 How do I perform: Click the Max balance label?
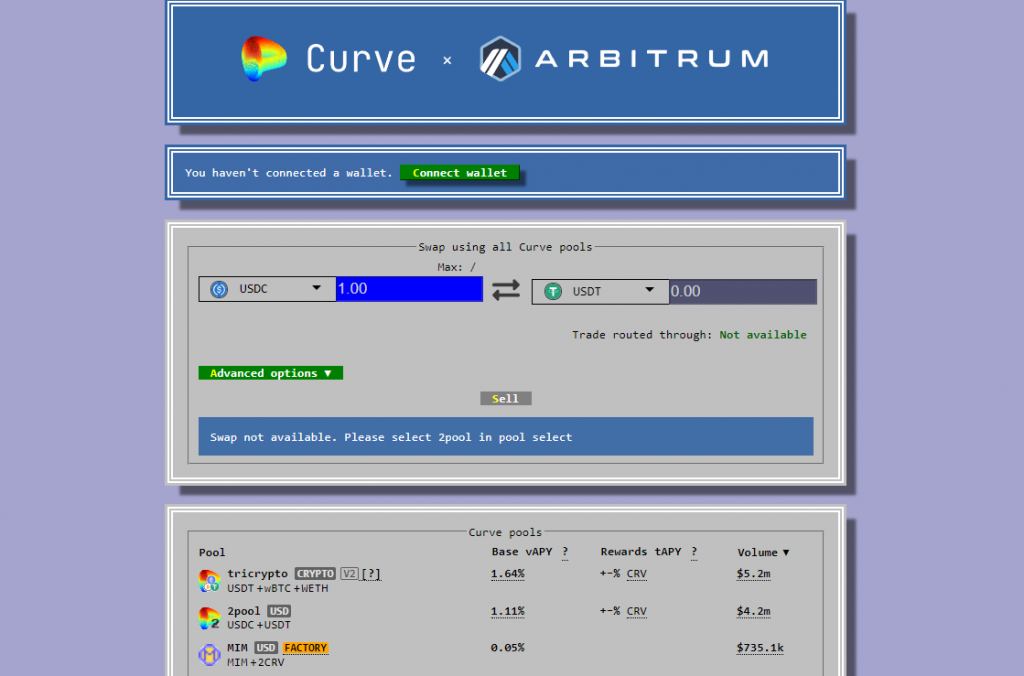(456, 266)
